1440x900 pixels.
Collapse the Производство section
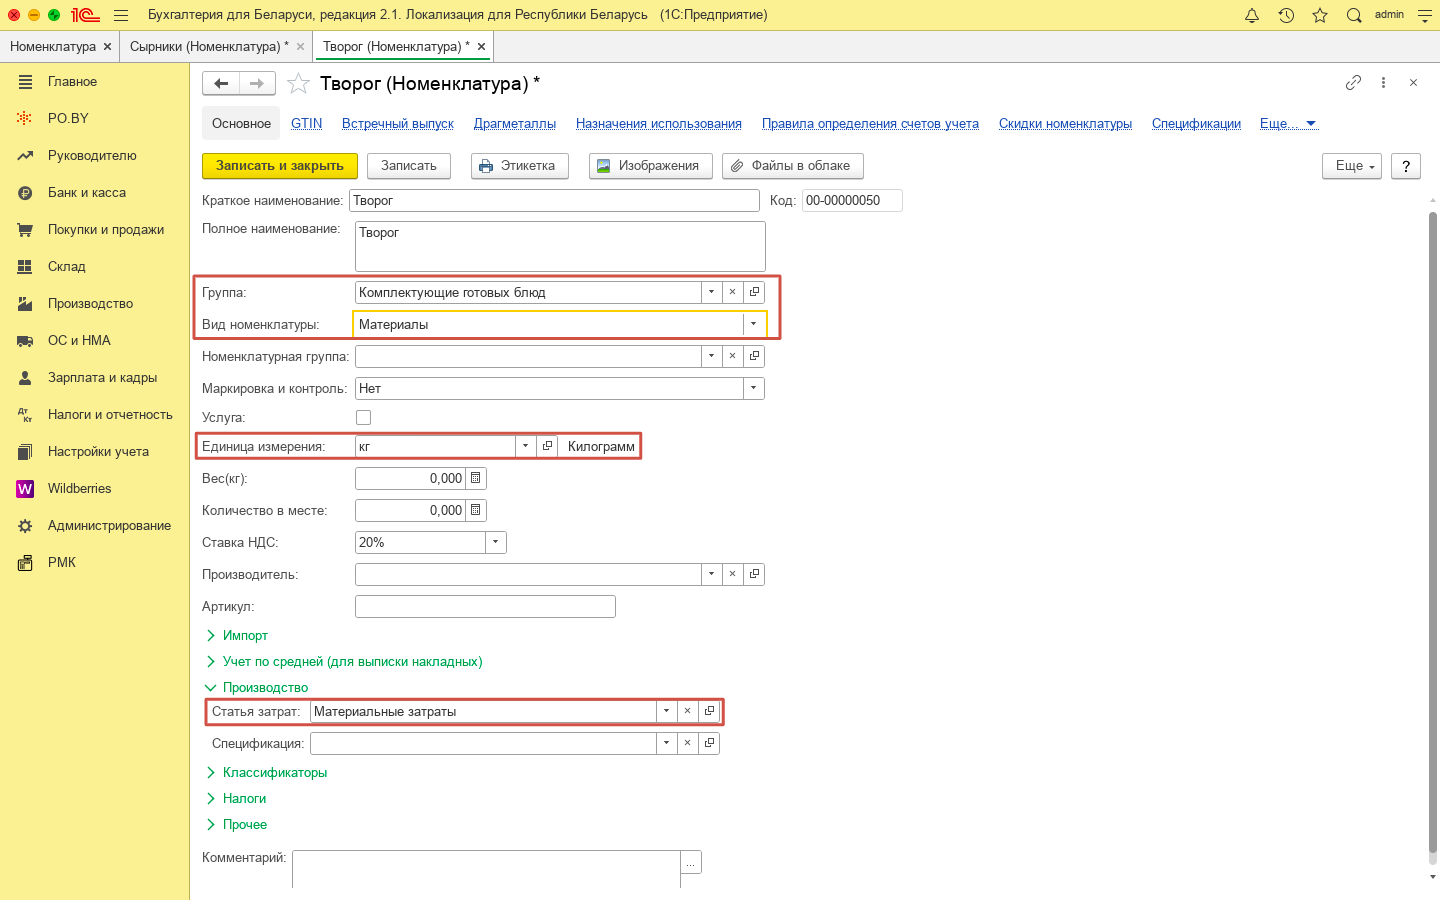(x=264, y=688)
